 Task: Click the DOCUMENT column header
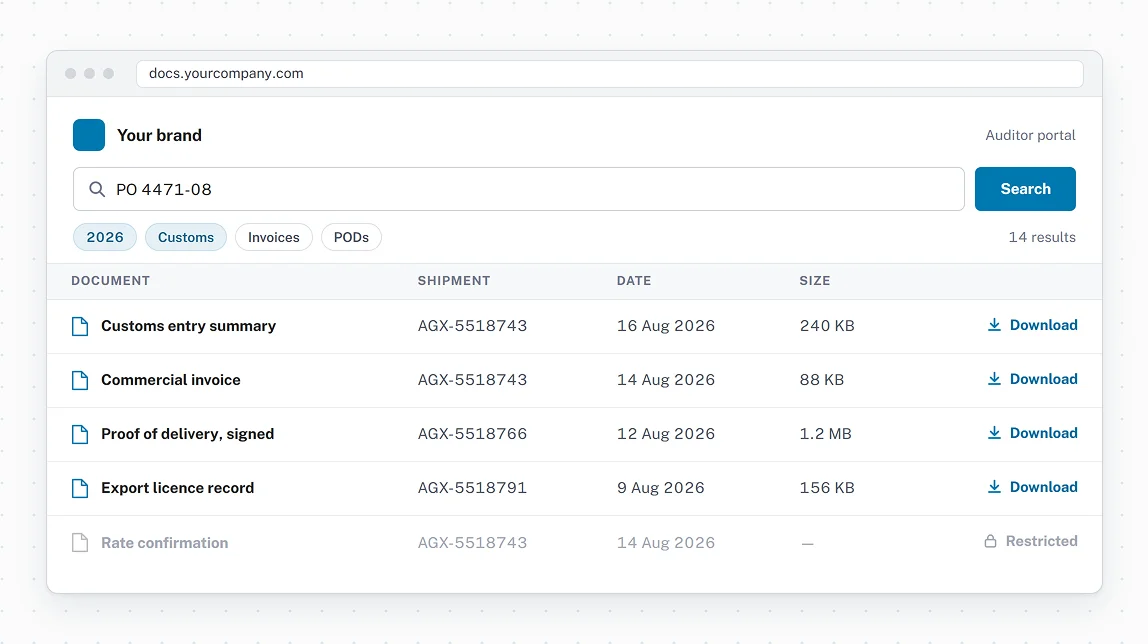pyautogui.click(x=111, y=281)
